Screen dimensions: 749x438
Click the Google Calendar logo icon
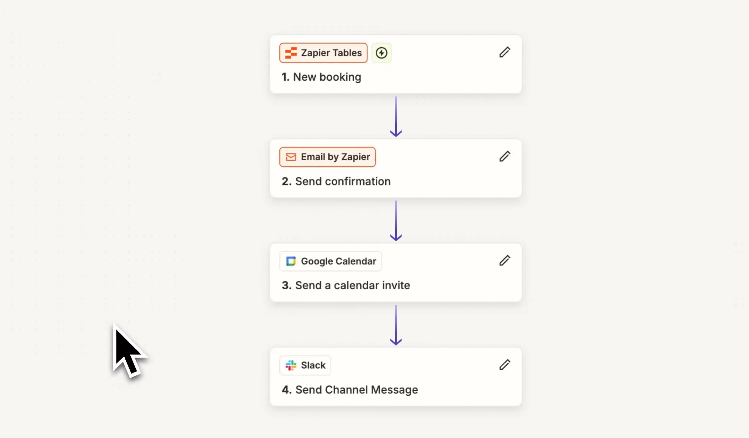[x=291, y=261]
